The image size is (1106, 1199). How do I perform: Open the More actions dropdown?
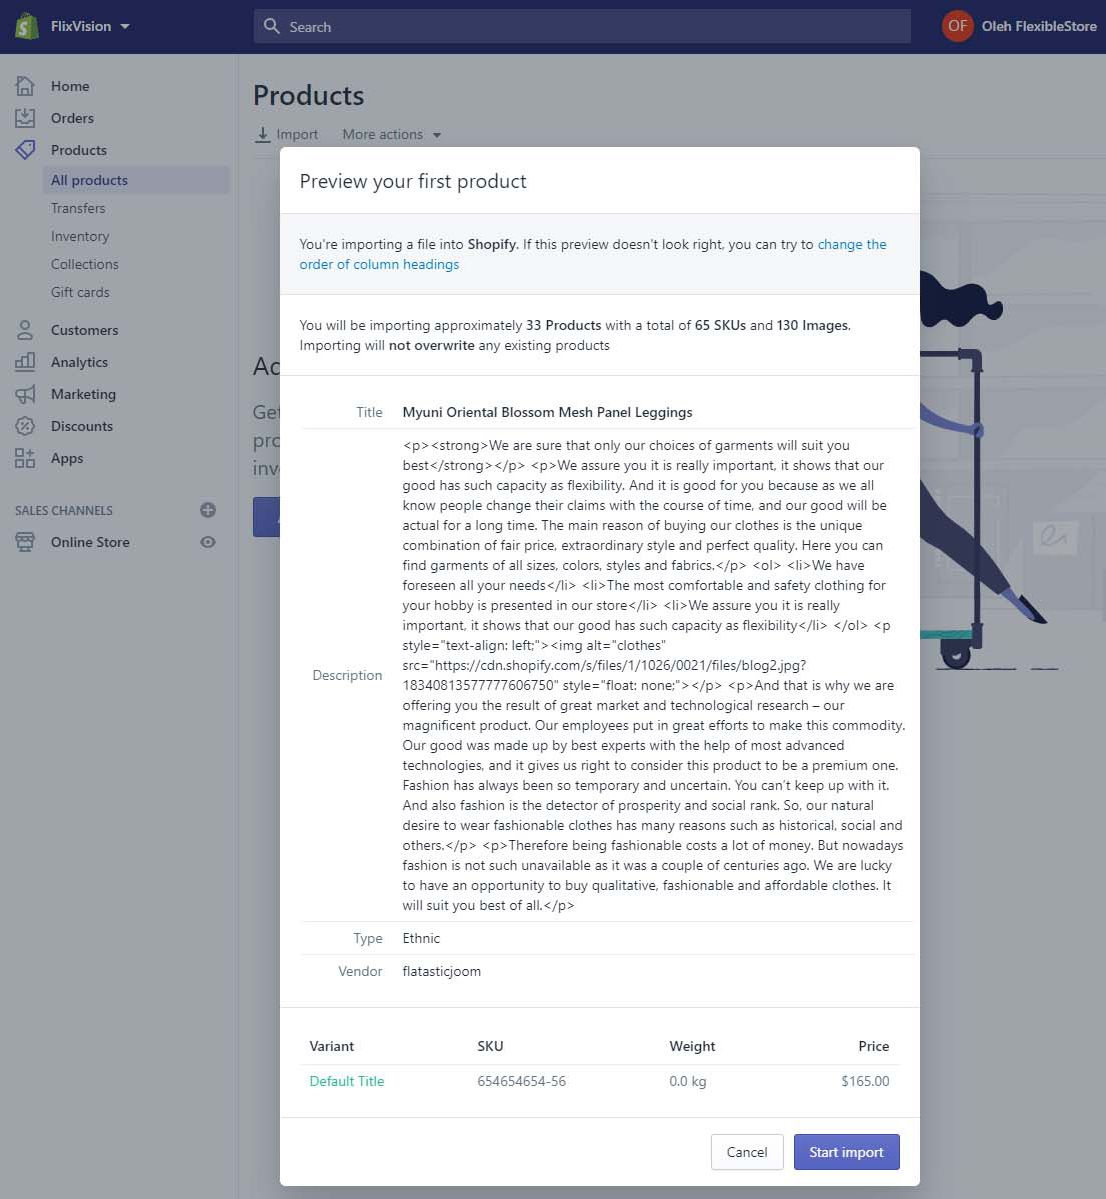tap(391, 134)
